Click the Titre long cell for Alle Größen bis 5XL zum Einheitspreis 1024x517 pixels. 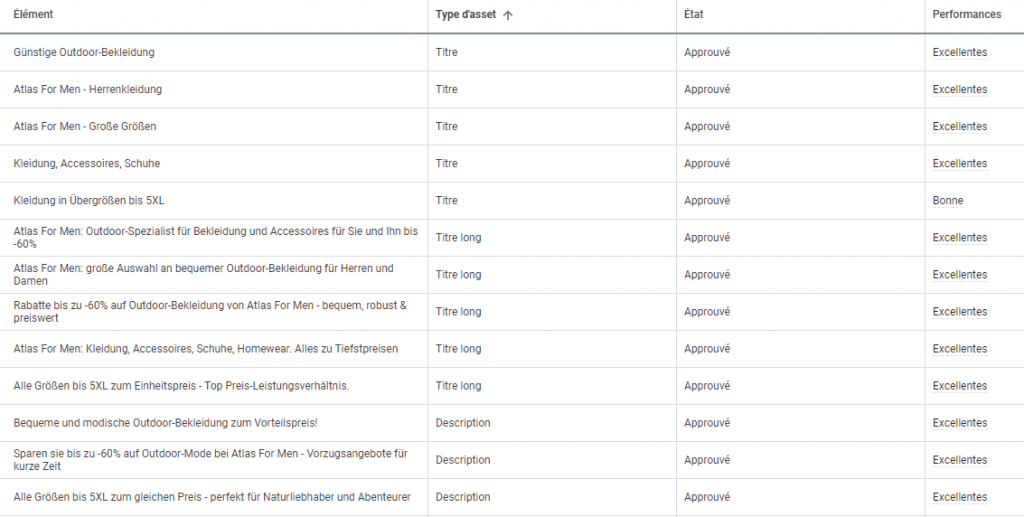click(458, 386)
